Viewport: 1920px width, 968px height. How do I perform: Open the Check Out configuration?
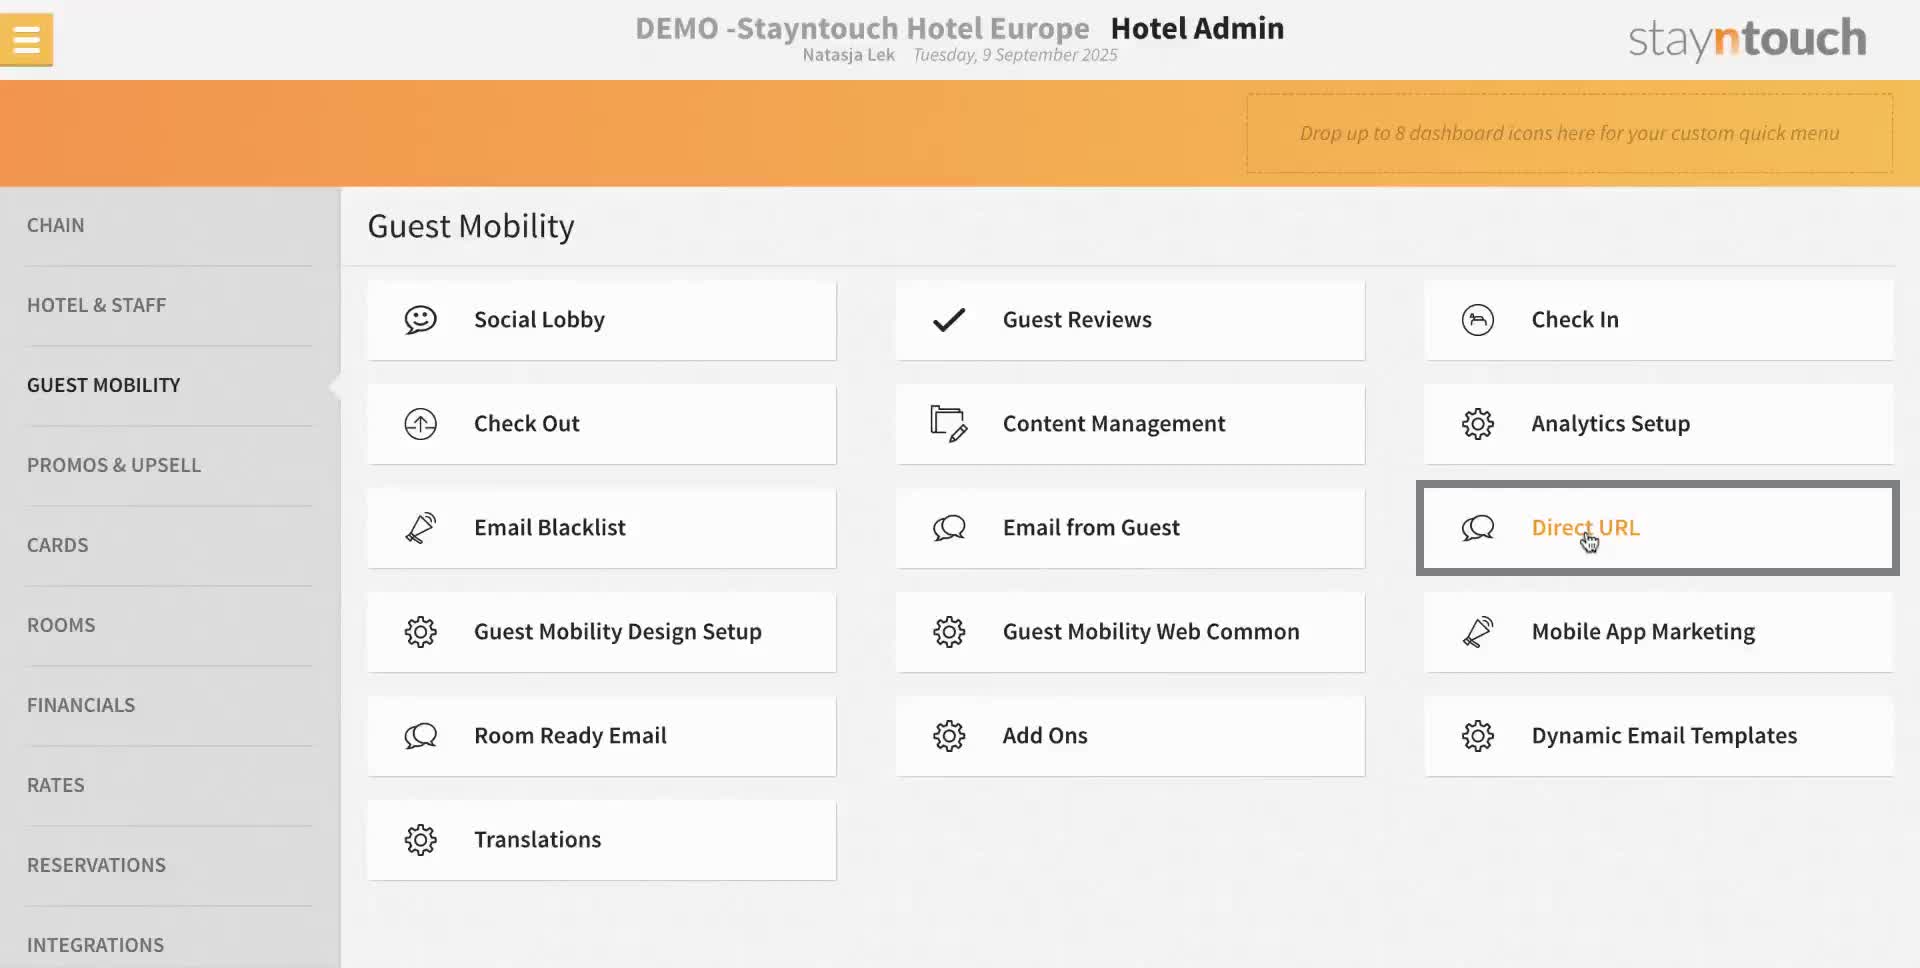tap(601, 424)
